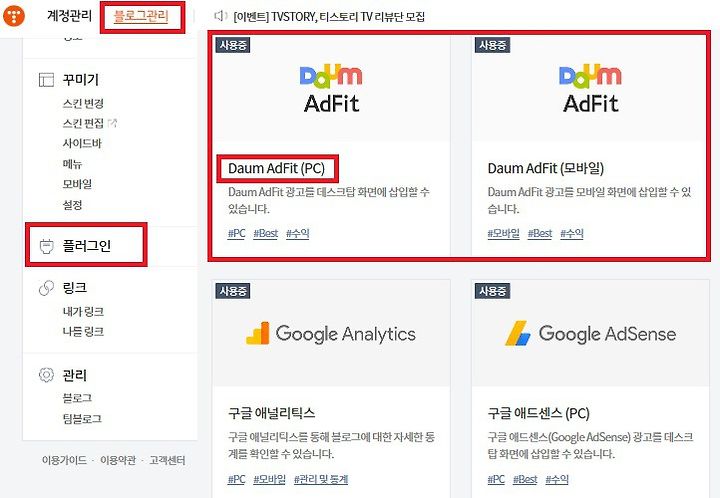The width and height of the screenshot is (720, 498).
Task: Click 사용중 badge on Google Analytics card
Action: pos(233,291)
